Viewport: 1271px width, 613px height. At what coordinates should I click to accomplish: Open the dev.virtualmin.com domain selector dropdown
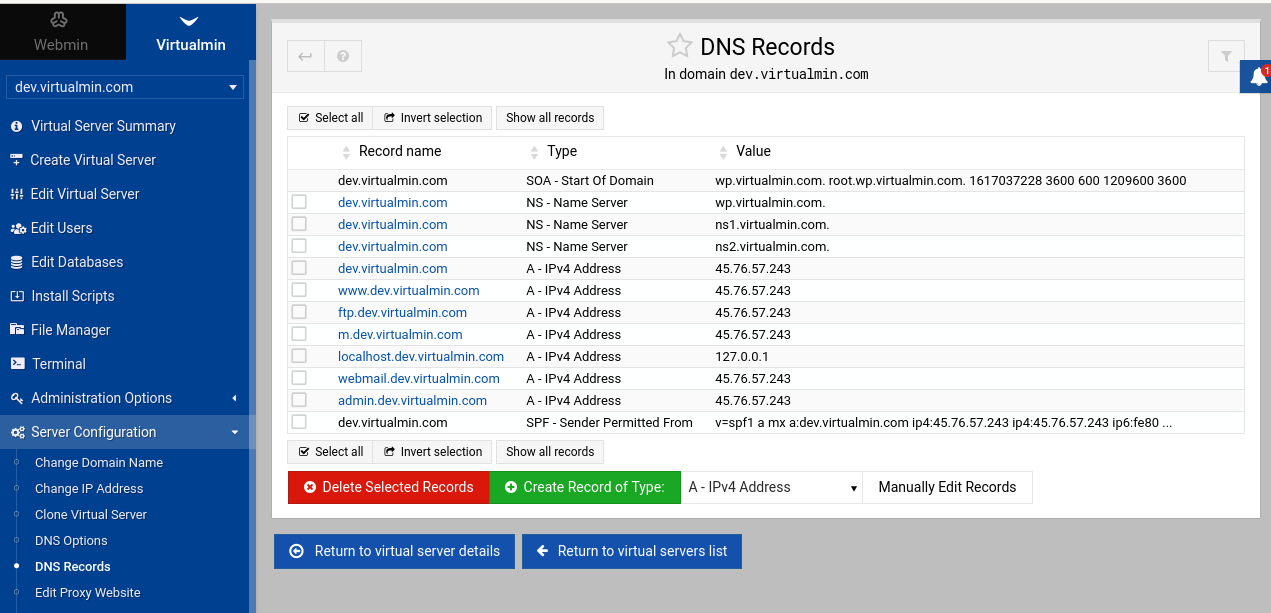125,87
